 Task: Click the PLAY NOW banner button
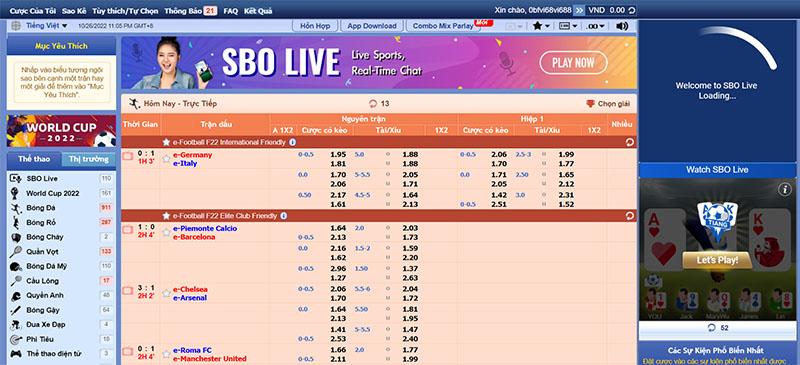click(x=573, y=63)
